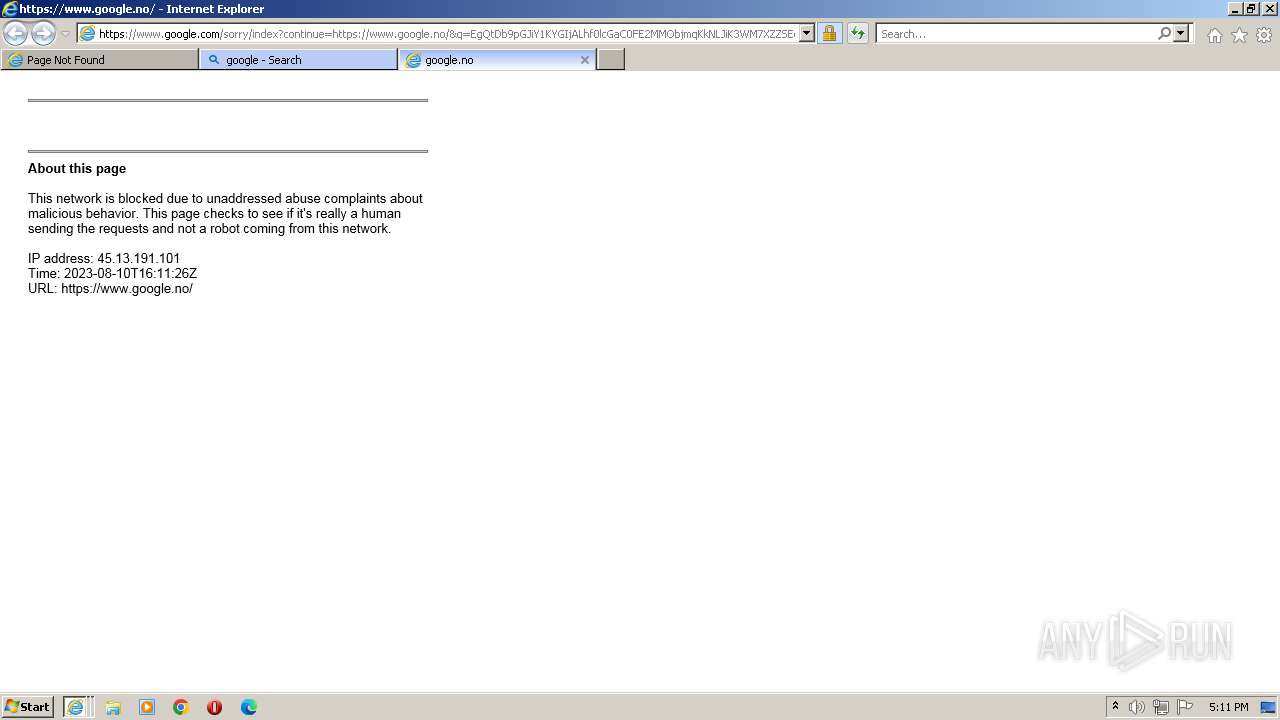
Task: Open the volume speaker tray icon
Action: [1137, 707]
